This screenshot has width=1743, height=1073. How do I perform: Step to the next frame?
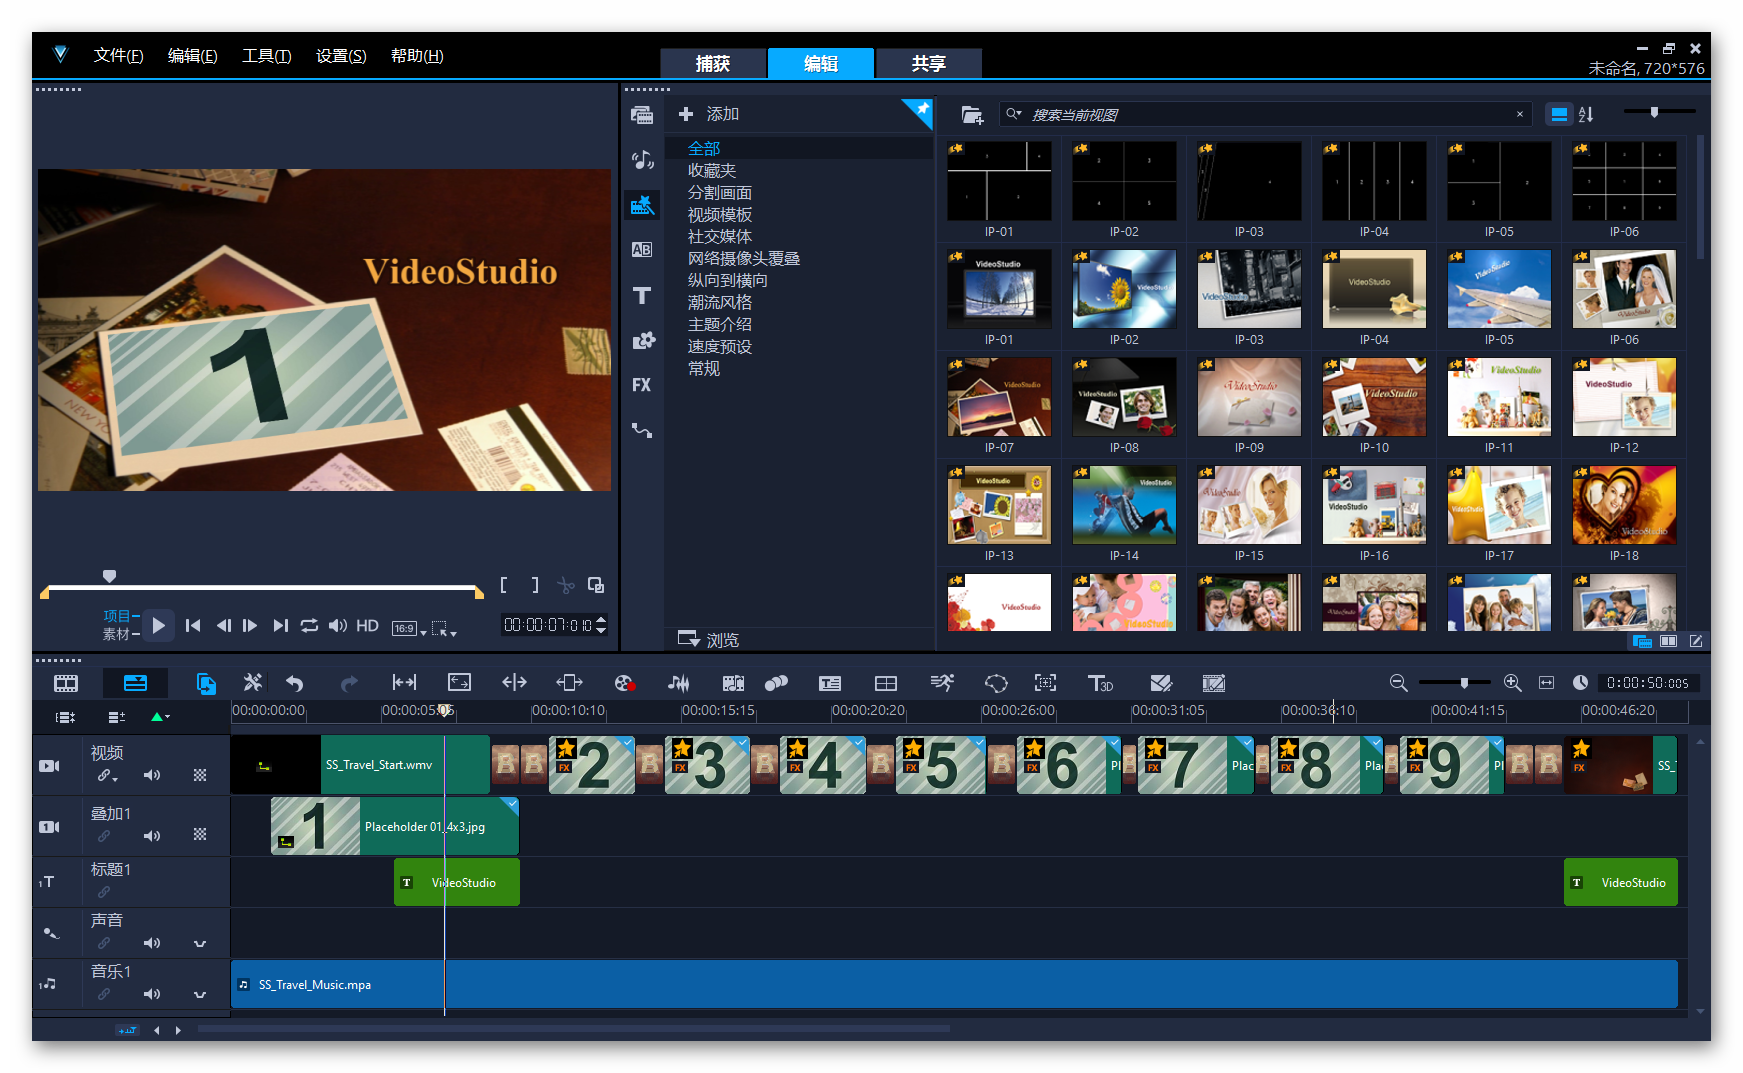pyautogui.click(x=251, y=625)
